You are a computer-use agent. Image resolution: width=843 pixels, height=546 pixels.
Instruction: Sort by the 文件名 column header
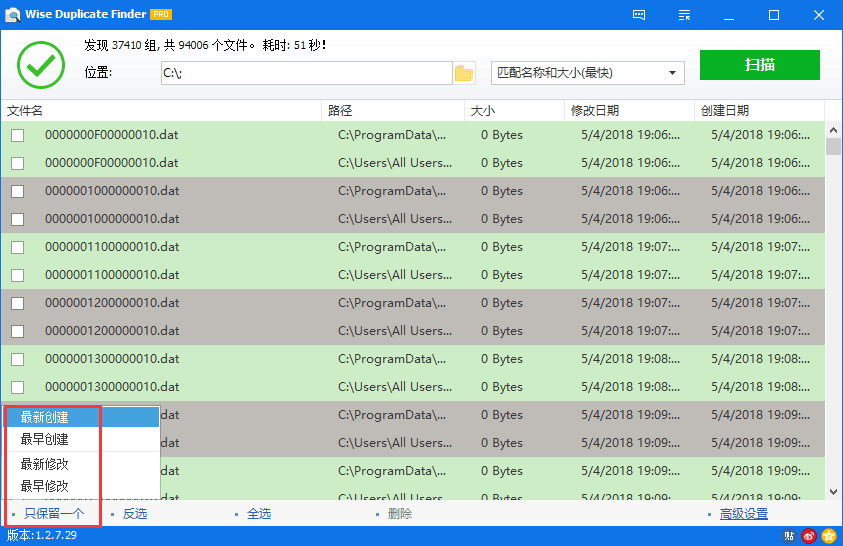pos(161,111)
